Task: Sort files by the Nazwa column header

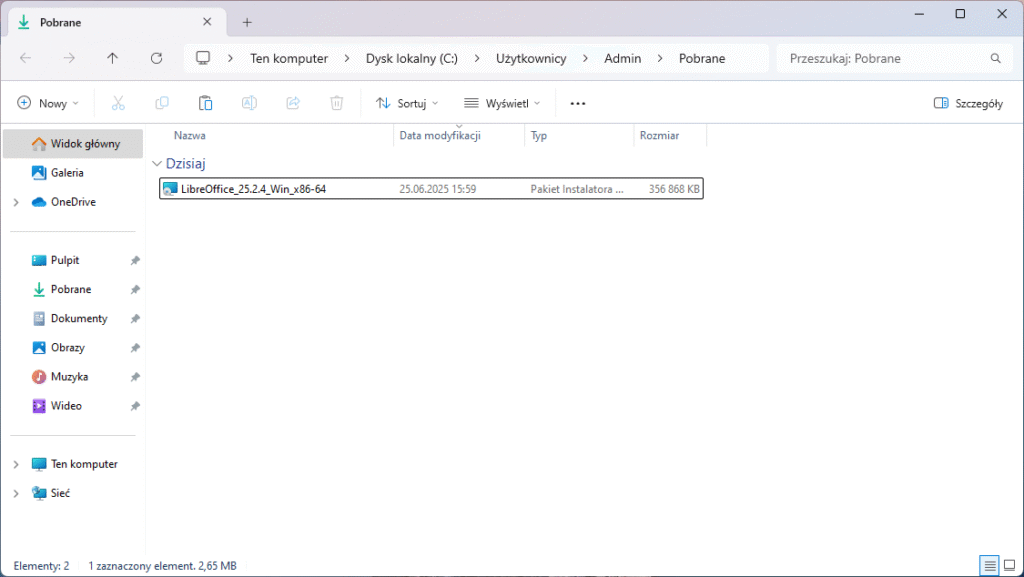Action: click(190, 135)
